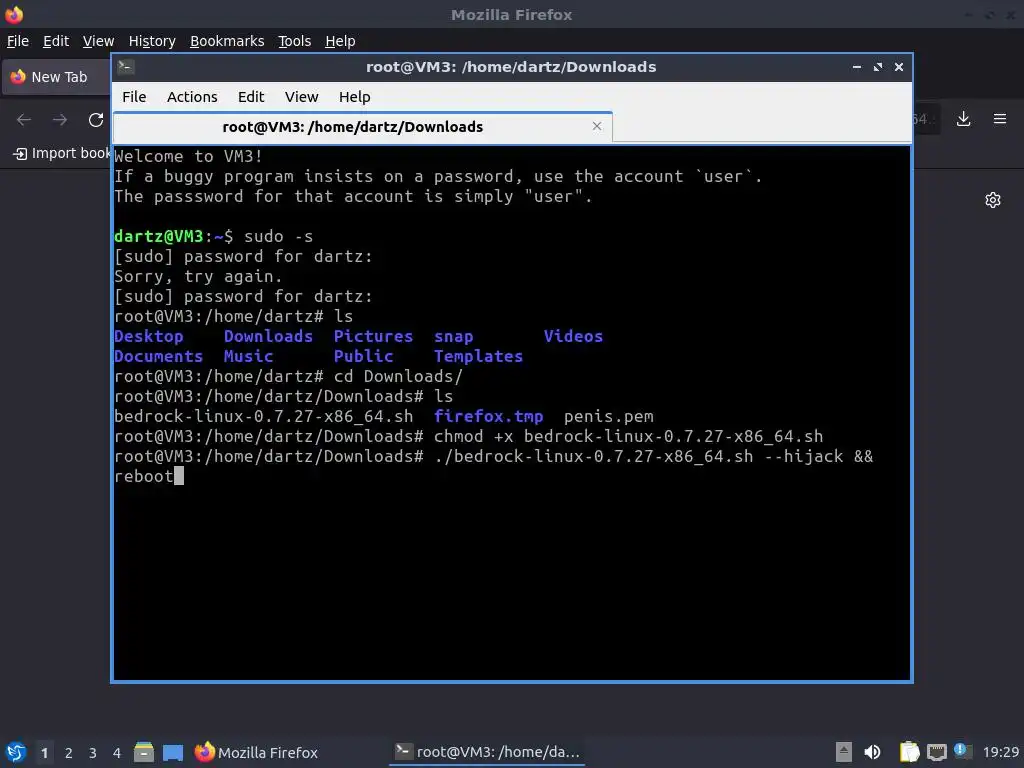Select the root@VM3 Downloads terminal tab
This screenshot has width=1024, height=768.
[x=362, y=127]
